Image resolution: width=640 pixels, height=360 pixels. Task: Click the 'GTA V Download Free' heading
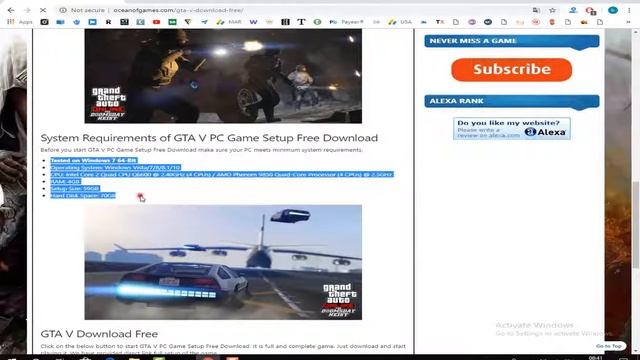[x=99, y=334]
